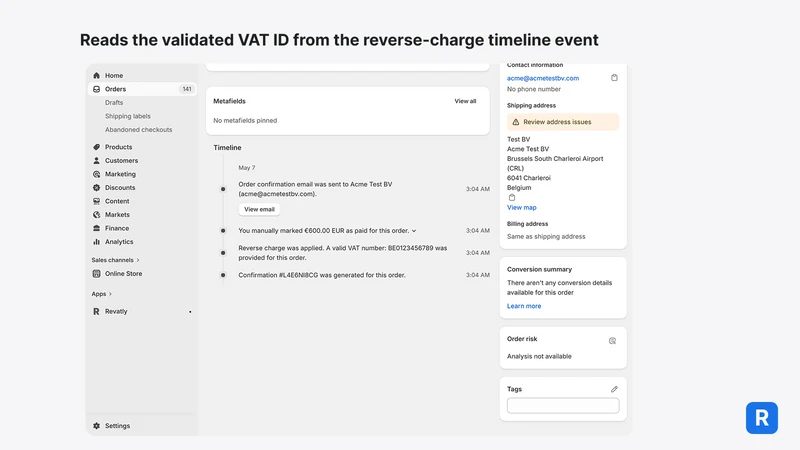Click the Review address issues banner

[563, 122]
